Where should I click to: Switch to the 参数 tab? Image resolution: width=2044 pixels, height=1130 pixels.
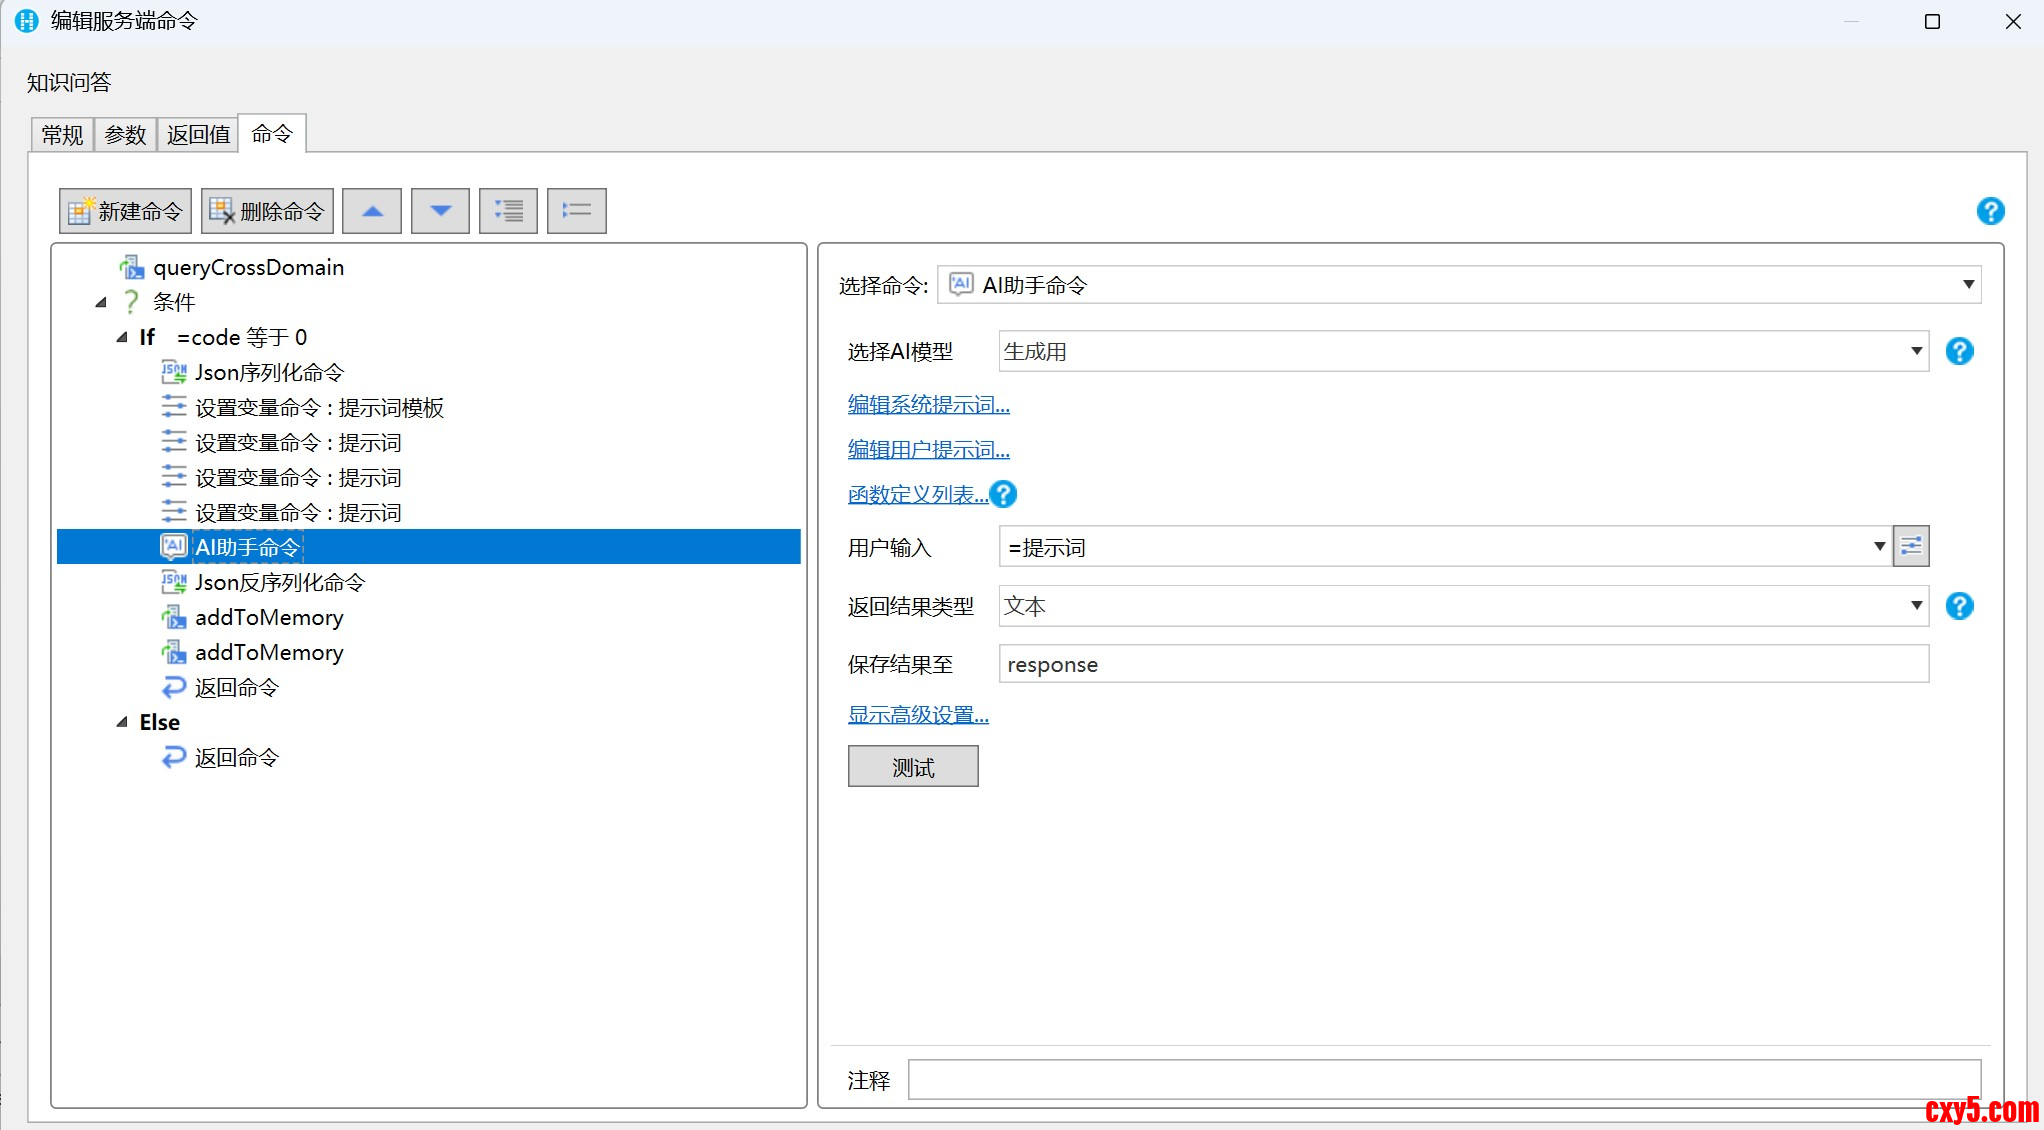125,134
